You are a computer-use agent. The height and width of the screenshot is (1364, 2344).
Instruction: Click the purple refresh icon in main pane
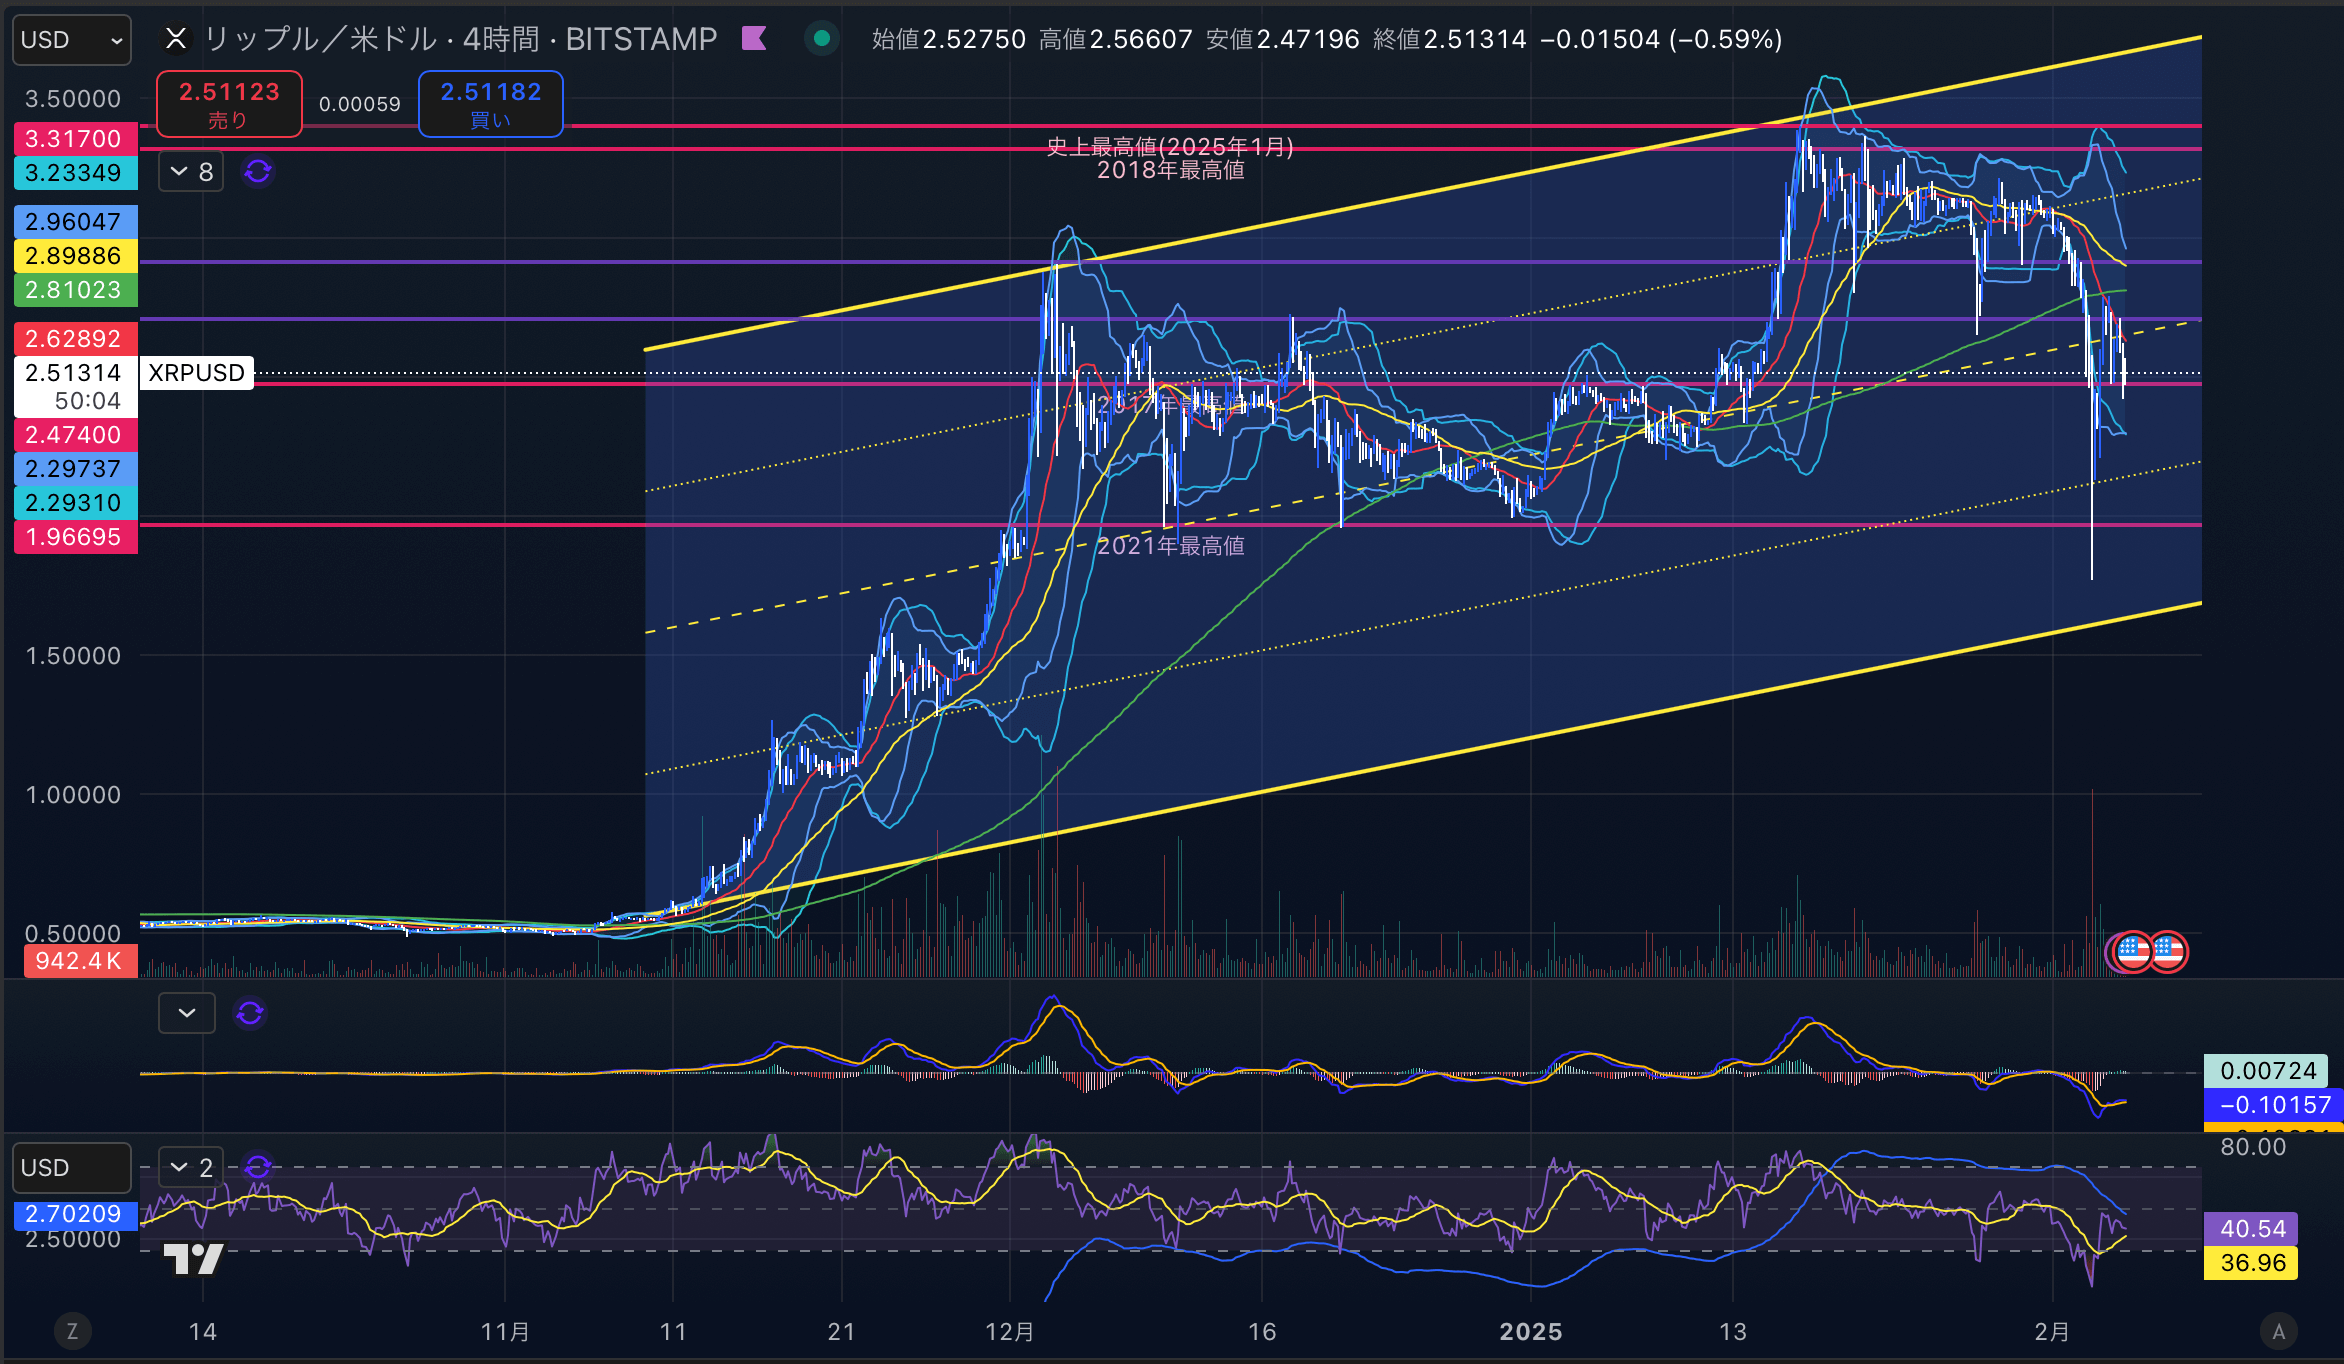click(258, 172)
